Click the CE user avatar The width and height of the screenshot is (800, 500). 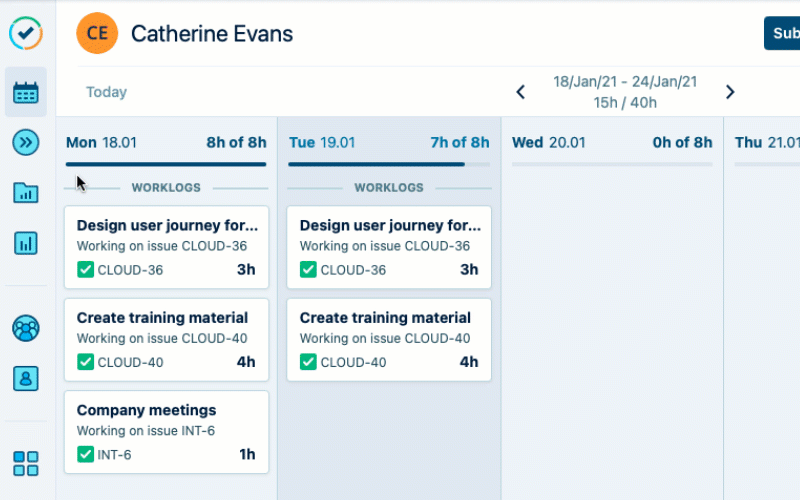tap(97, 34)
